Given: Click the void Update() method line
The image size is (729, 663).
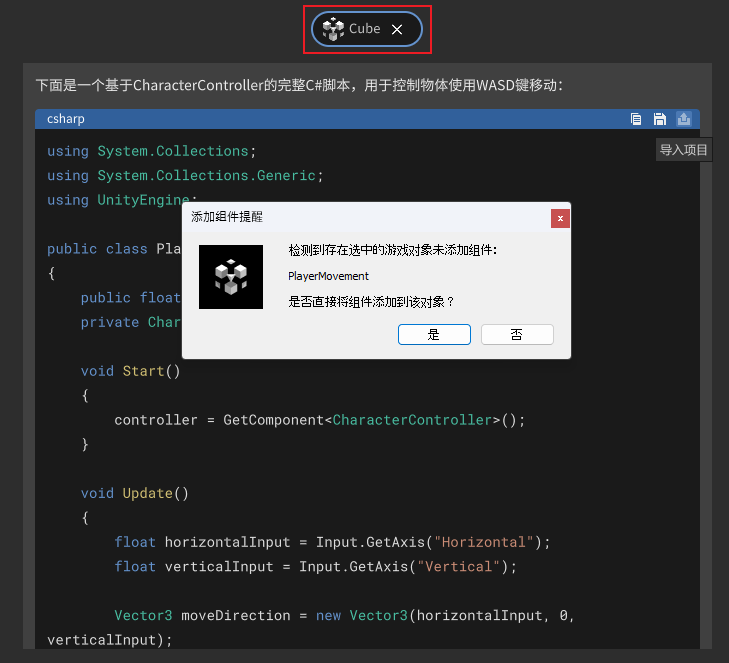Looking at the screenshot, I should pyautogui.click(x=134, y=493).
